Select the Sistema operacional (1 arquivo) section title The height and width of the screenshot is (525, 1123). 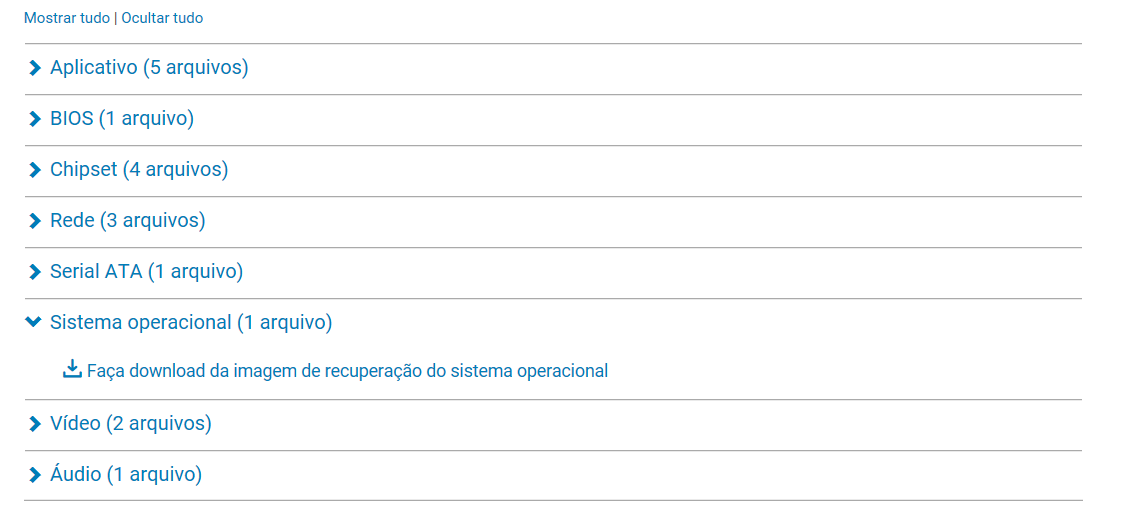[191, 323]
